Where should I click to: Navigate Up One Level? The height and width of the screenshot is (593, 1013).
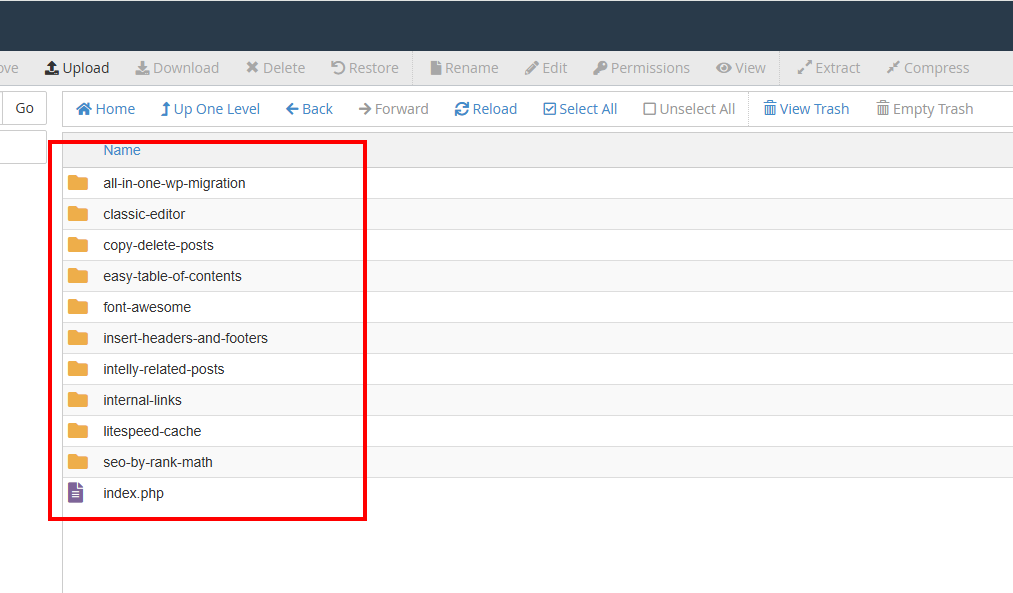click(x=210, y=109)
